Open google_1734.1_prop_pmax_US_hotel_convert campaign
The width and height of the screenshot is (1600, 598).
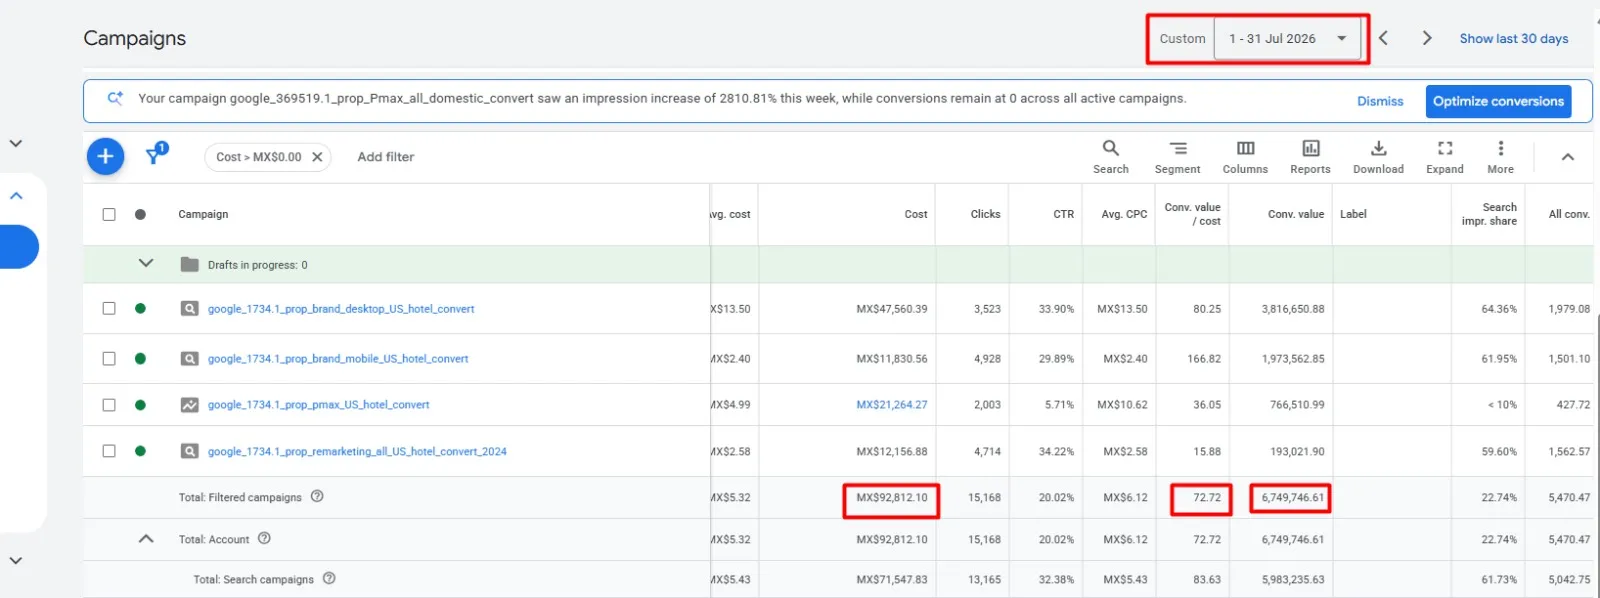tap(318, 405)
